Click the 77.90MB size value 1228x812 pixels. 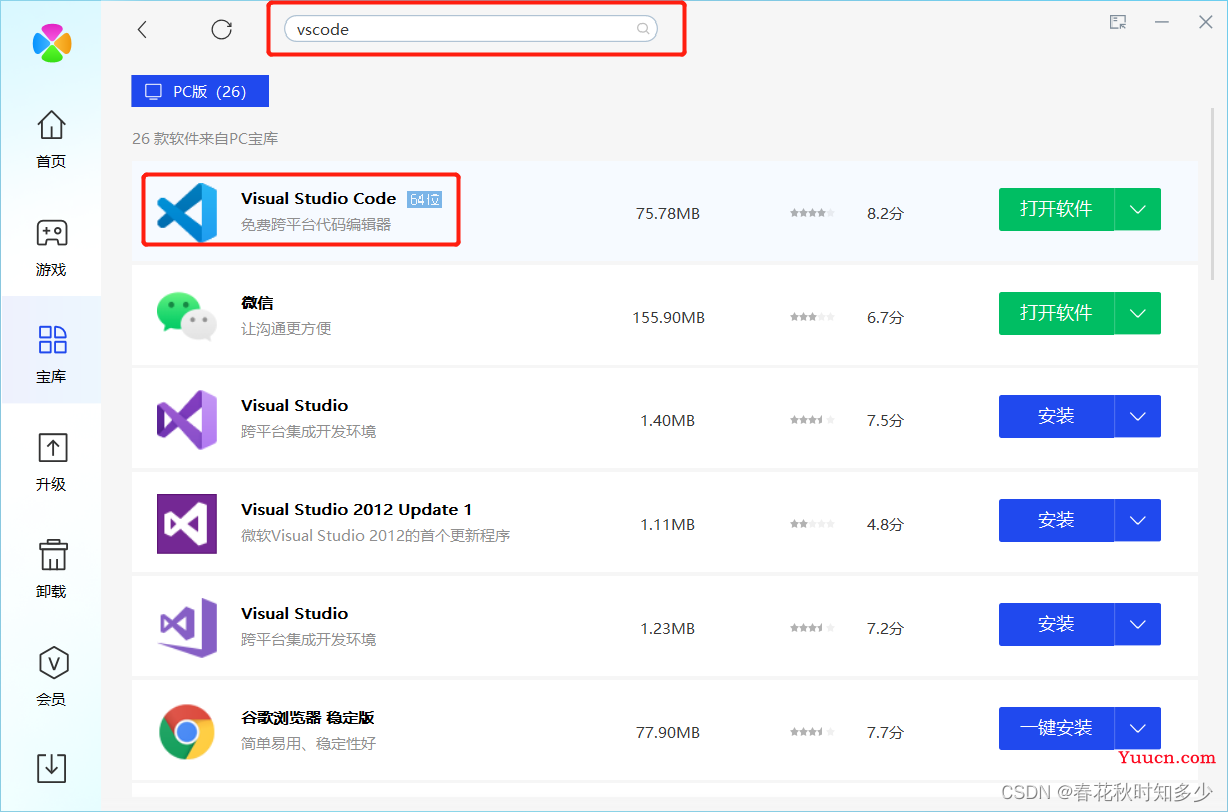668,732
